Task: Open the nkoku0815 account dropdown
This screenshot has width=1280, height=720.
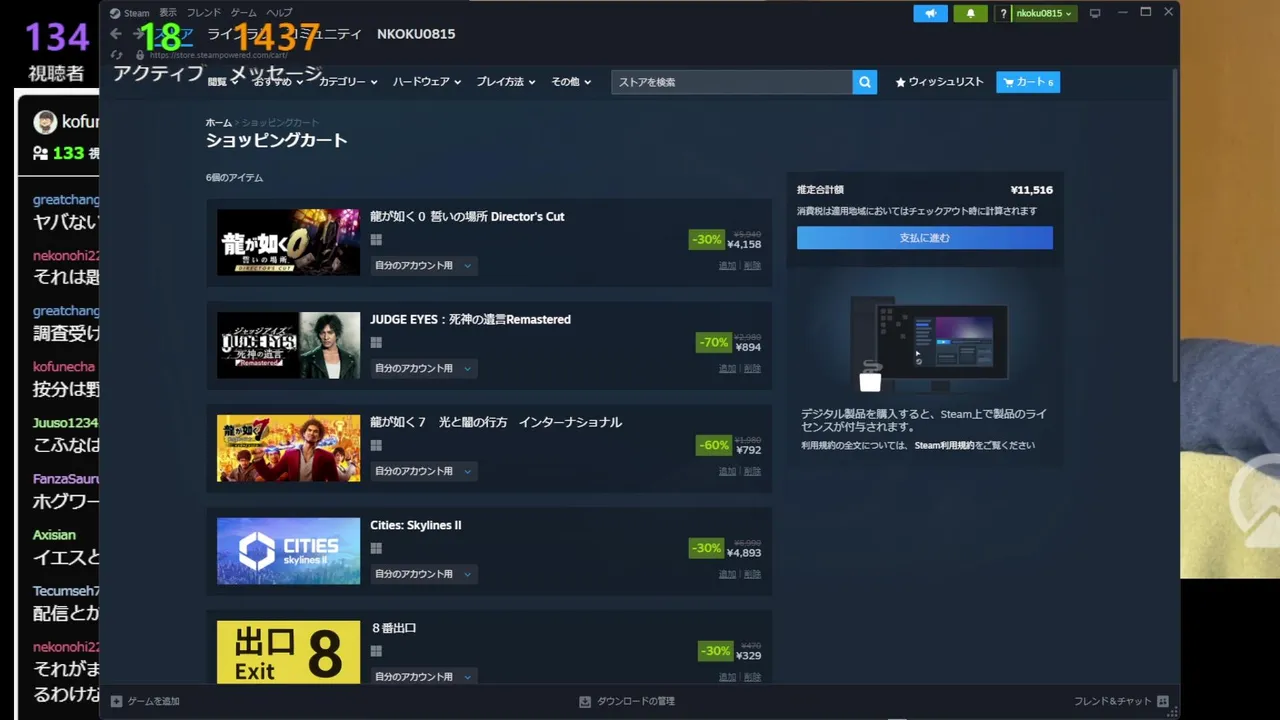Action: click(x=1044, y=13)
